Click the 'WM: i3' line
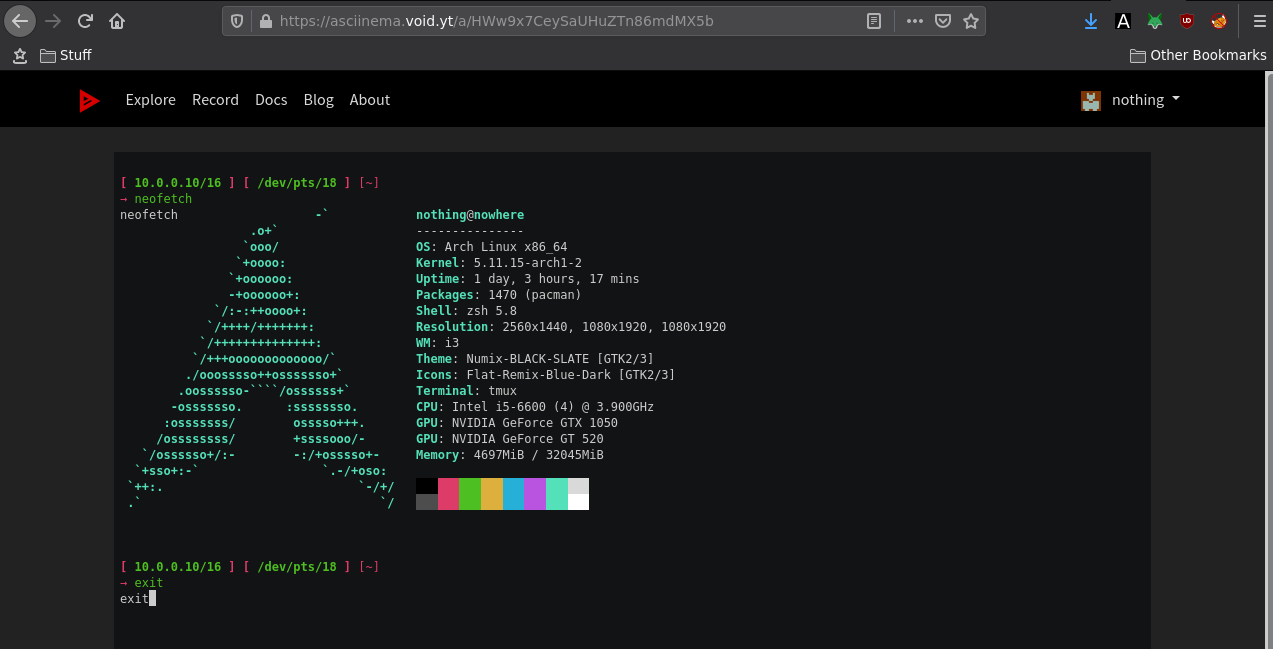1273x649 pixels. pos(438,343)
